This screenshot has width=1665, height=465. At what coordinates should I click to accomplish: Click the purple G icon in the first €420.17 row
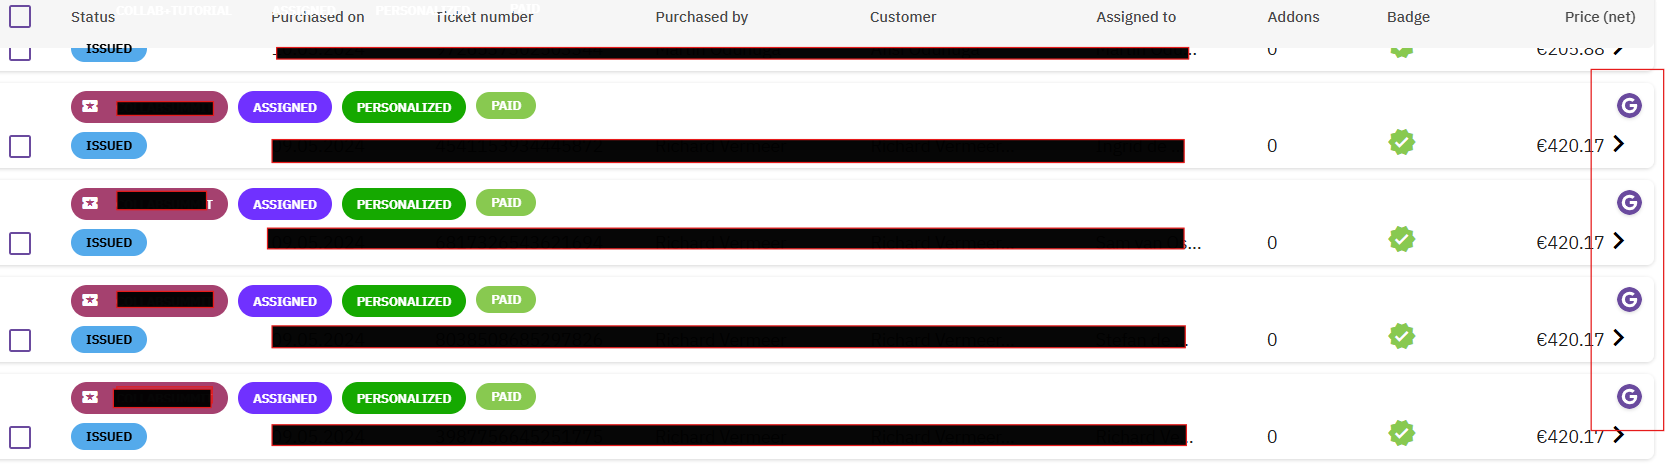(x=1629, y=105)
